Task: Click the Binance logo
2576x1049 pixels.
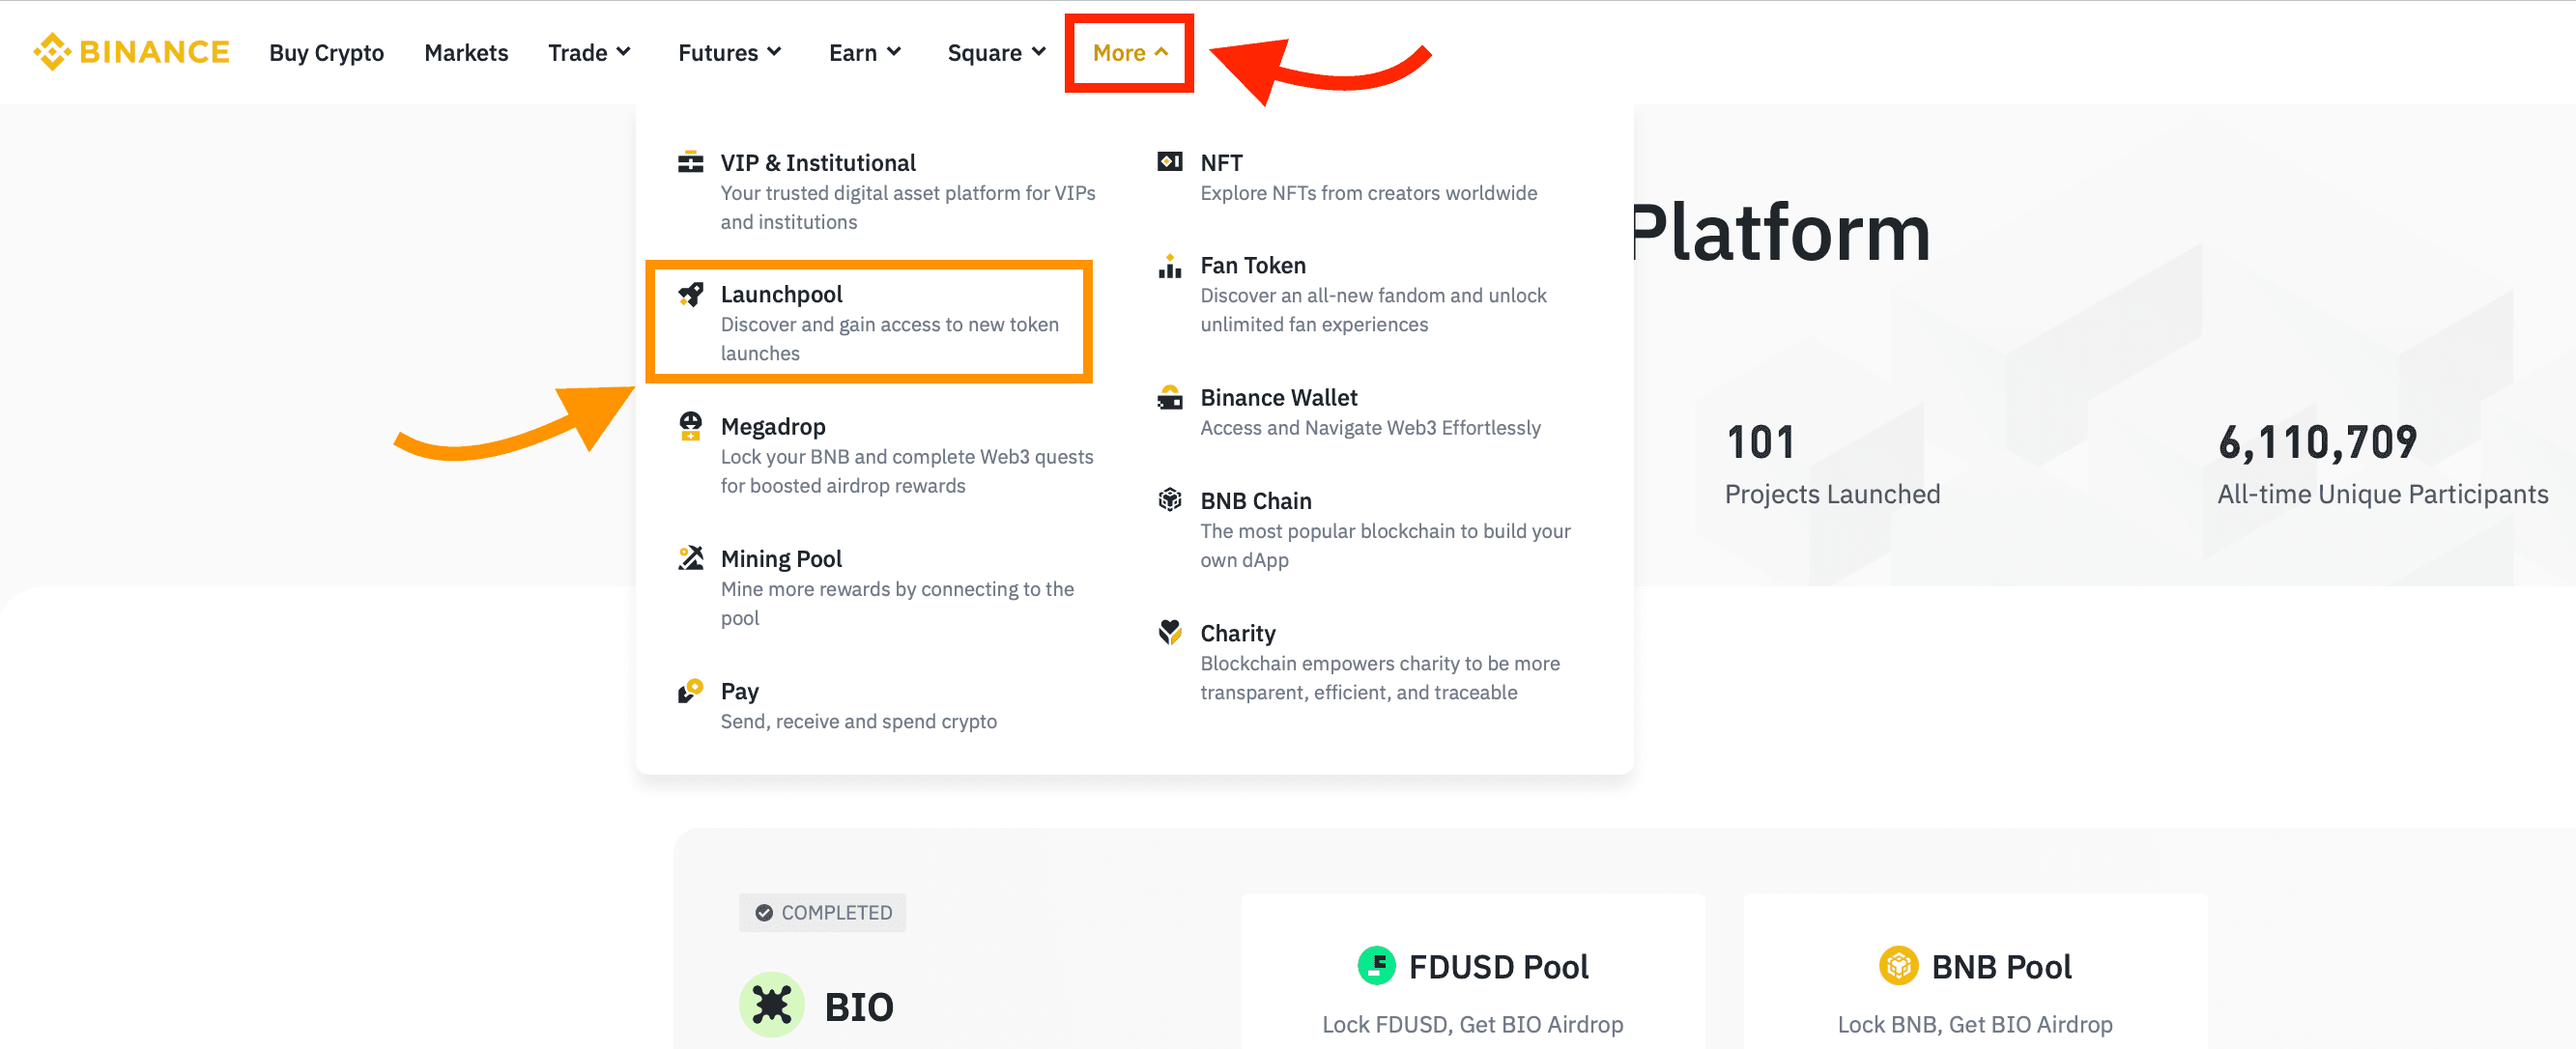Action: tap(131, 52)
